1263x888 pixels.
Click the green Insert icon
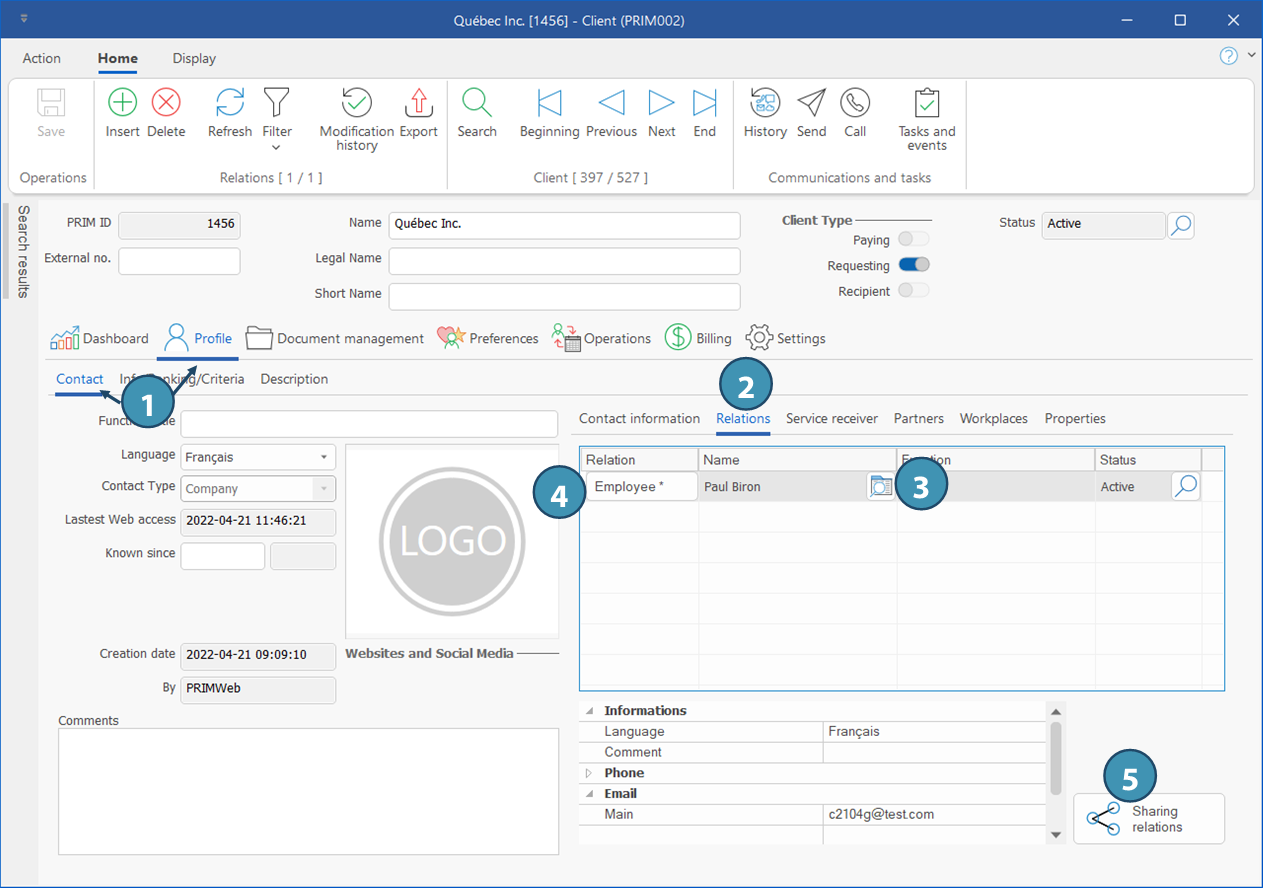pos(122,103)
